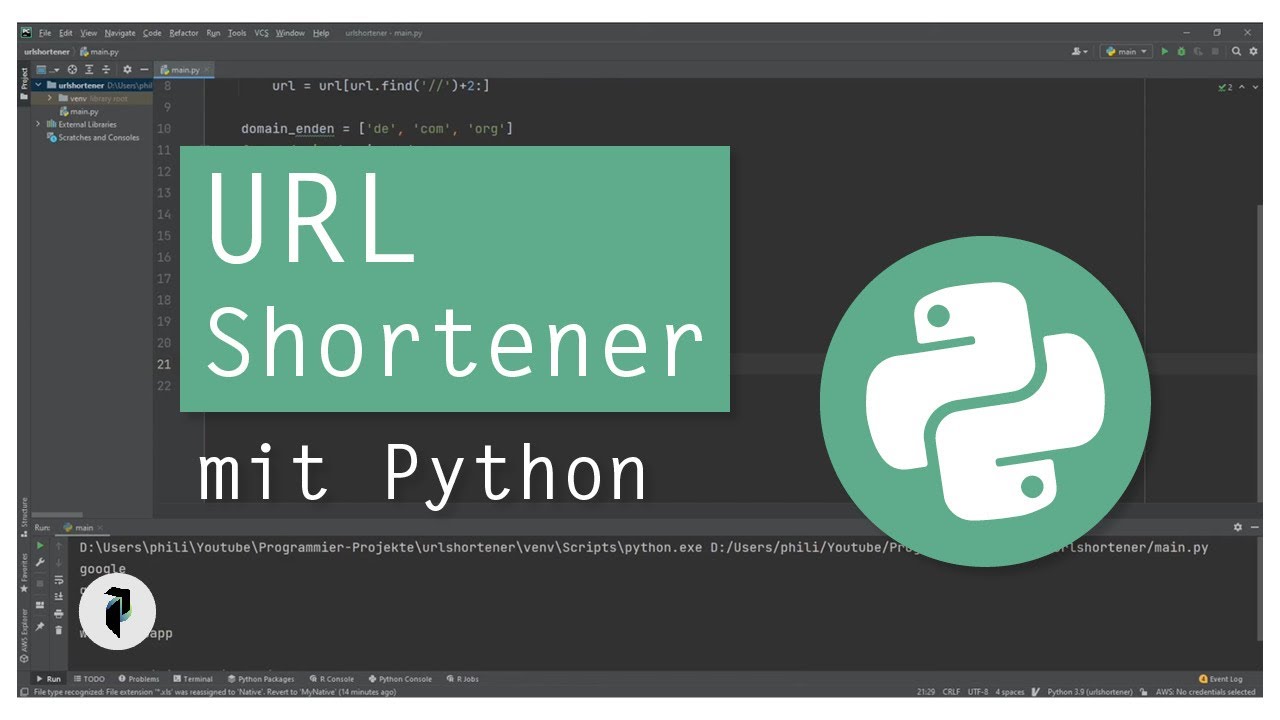The width and height of the screenshot is (1280, 720).
Task: Clear Run console with trash icon
Action: [59, 630]
